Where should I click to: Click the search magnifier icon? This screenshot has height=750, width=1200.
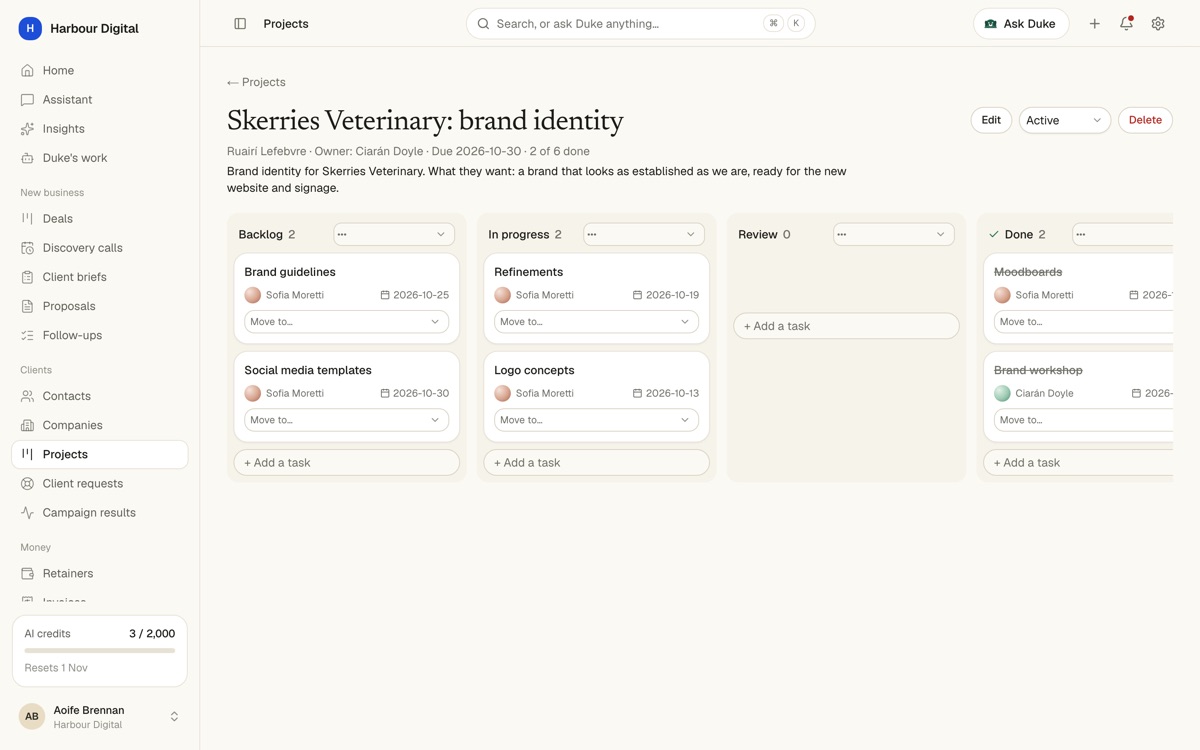tap(483, 24)
